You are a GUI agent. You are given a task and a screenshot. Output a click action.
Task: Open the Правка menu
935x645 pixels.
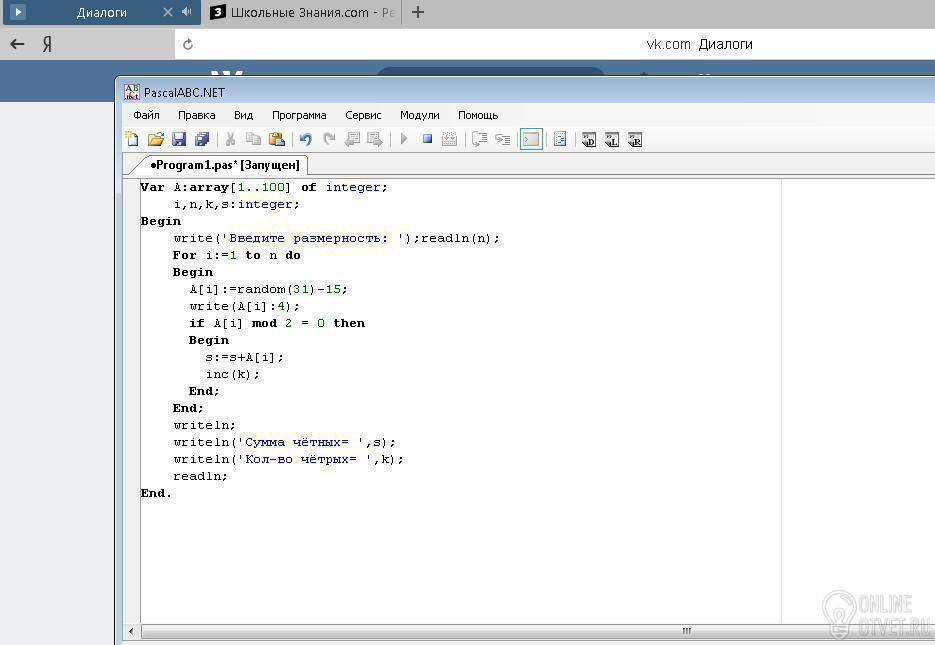[196, 115]
